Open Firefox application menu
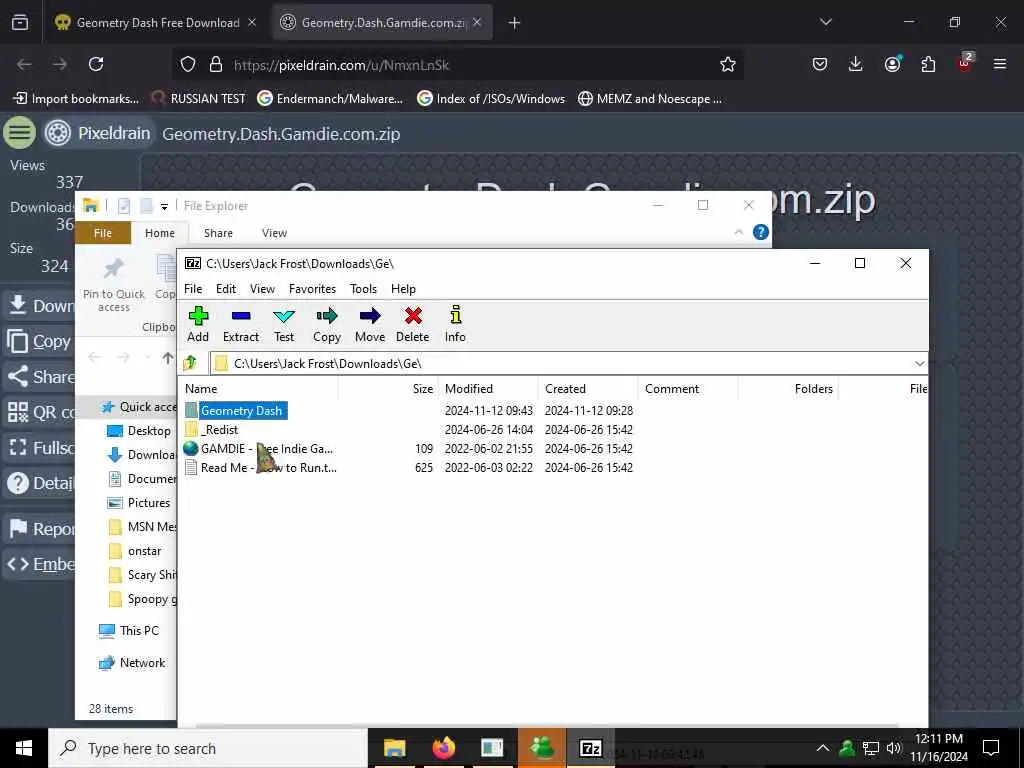Viewport: 1024px width, 768px height. (1000, 64)
